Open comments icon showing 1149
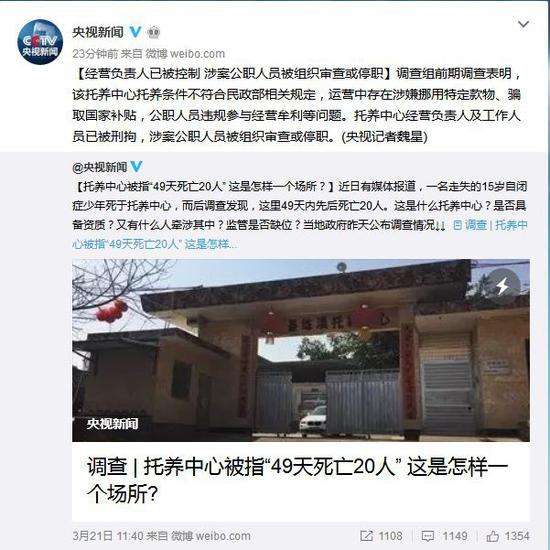Viewport: 550px width, 550px height. click(444, 536)
